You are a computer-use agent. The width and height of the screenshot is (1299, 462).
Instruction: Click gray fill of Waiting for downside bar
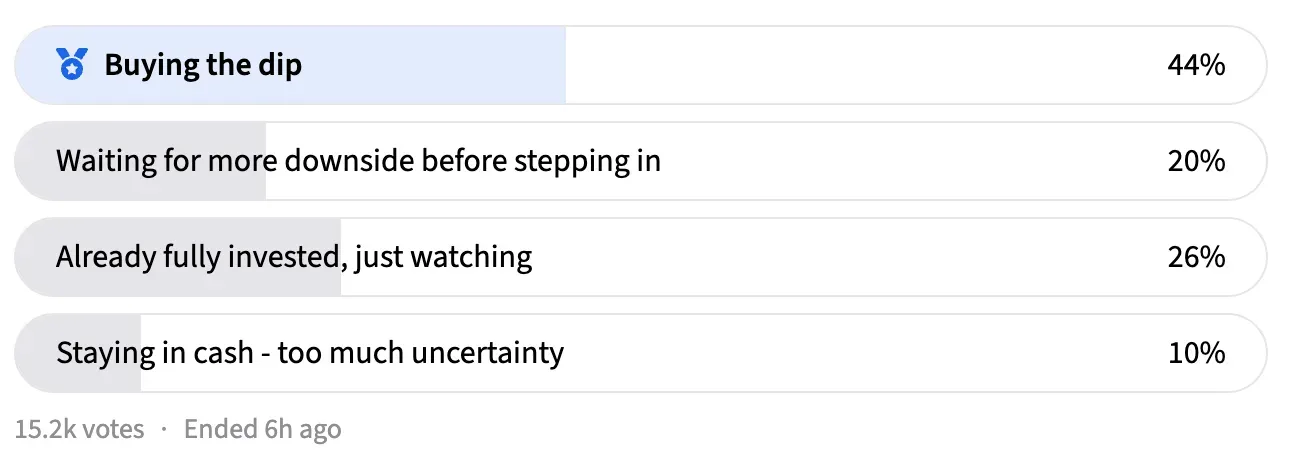140,161
